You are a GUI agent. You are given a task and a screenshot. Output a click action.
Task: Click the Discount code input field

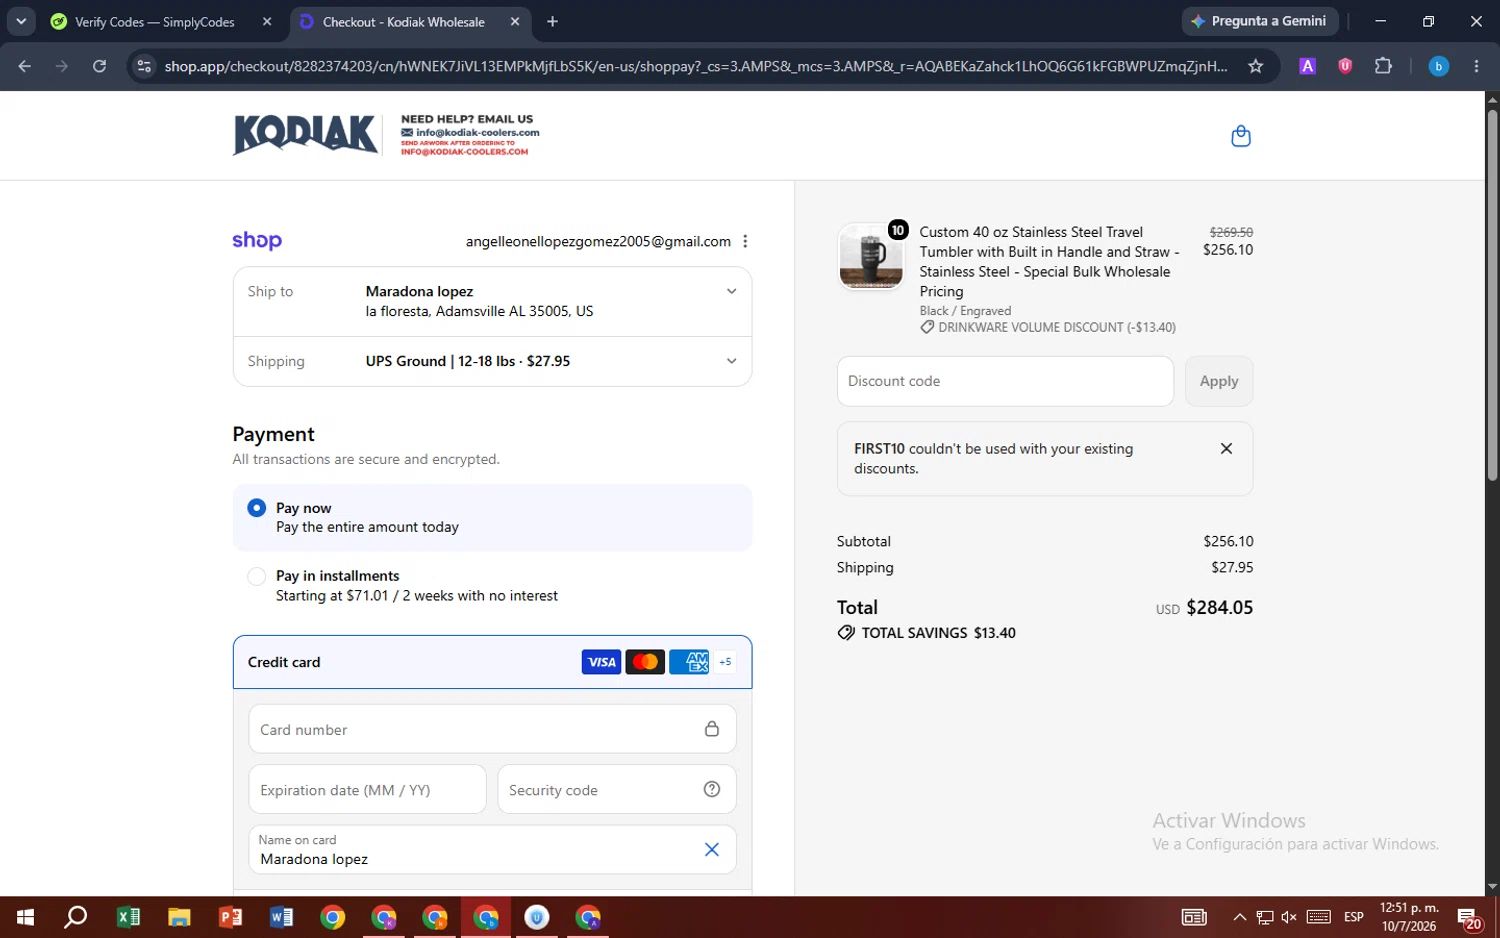point(1005,381)
